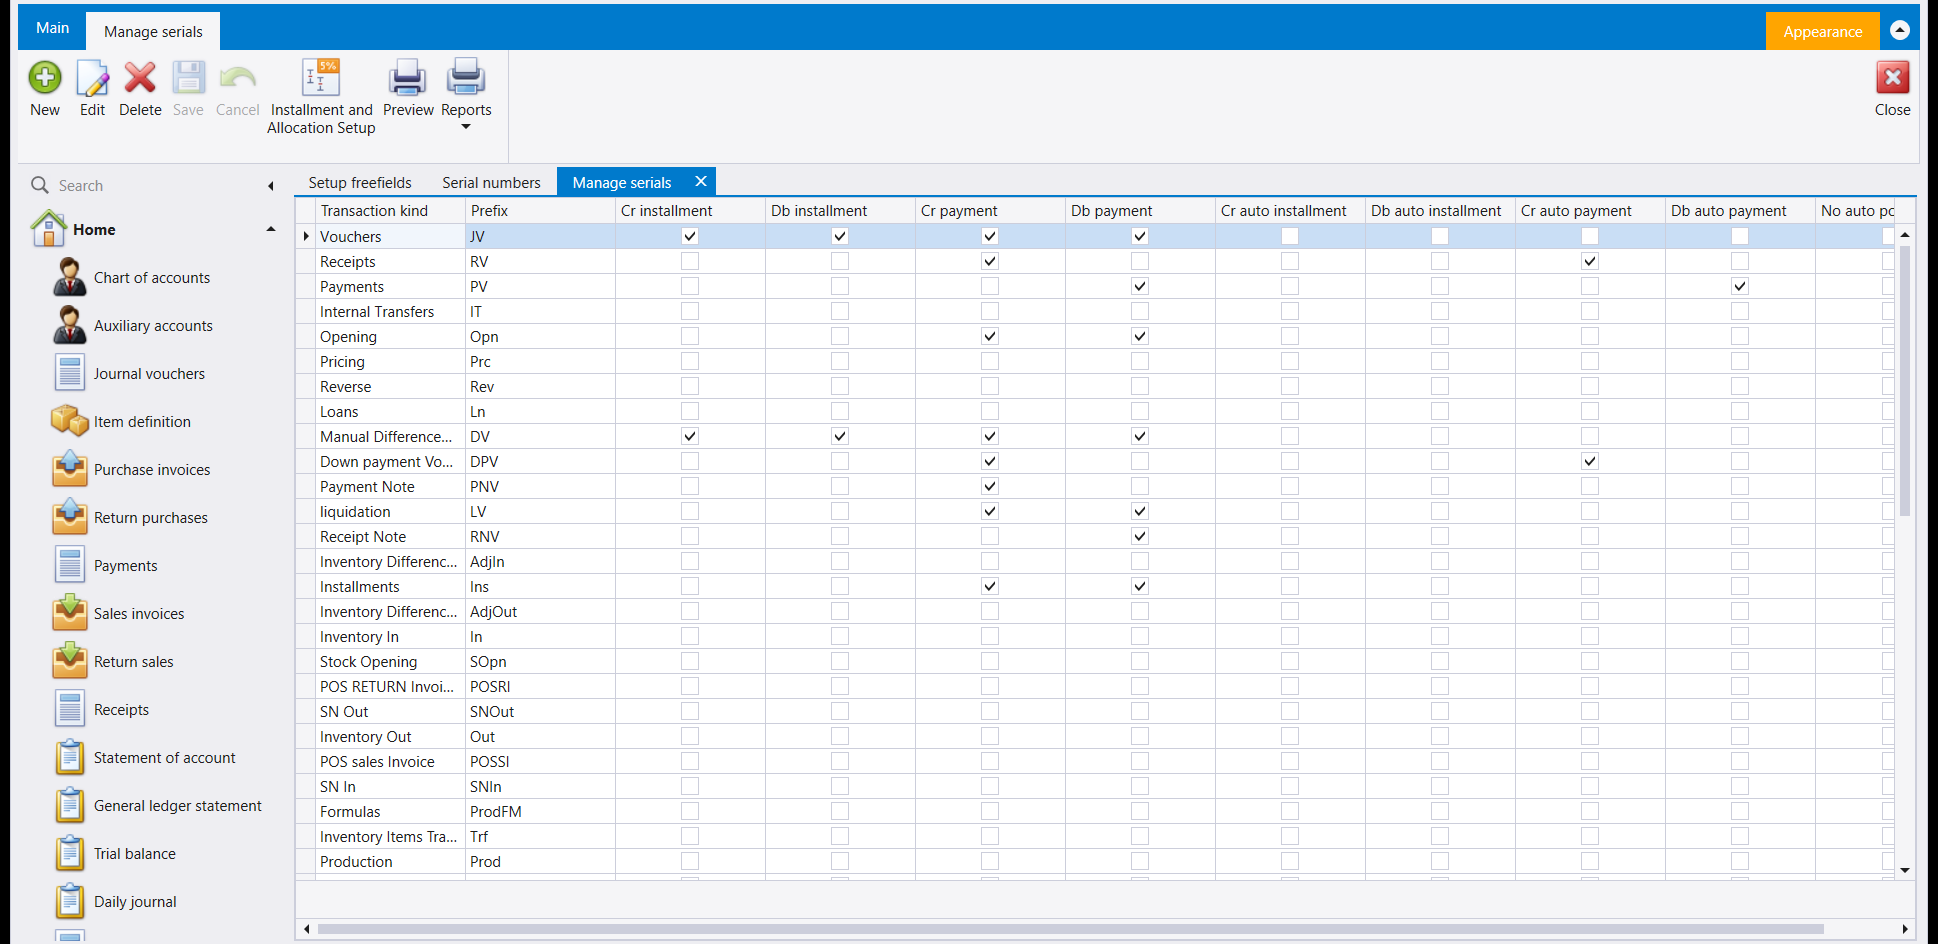Click the Vouchers row indicator arrow
This screenshot has width=1938, height=944.
coord(306,236)
